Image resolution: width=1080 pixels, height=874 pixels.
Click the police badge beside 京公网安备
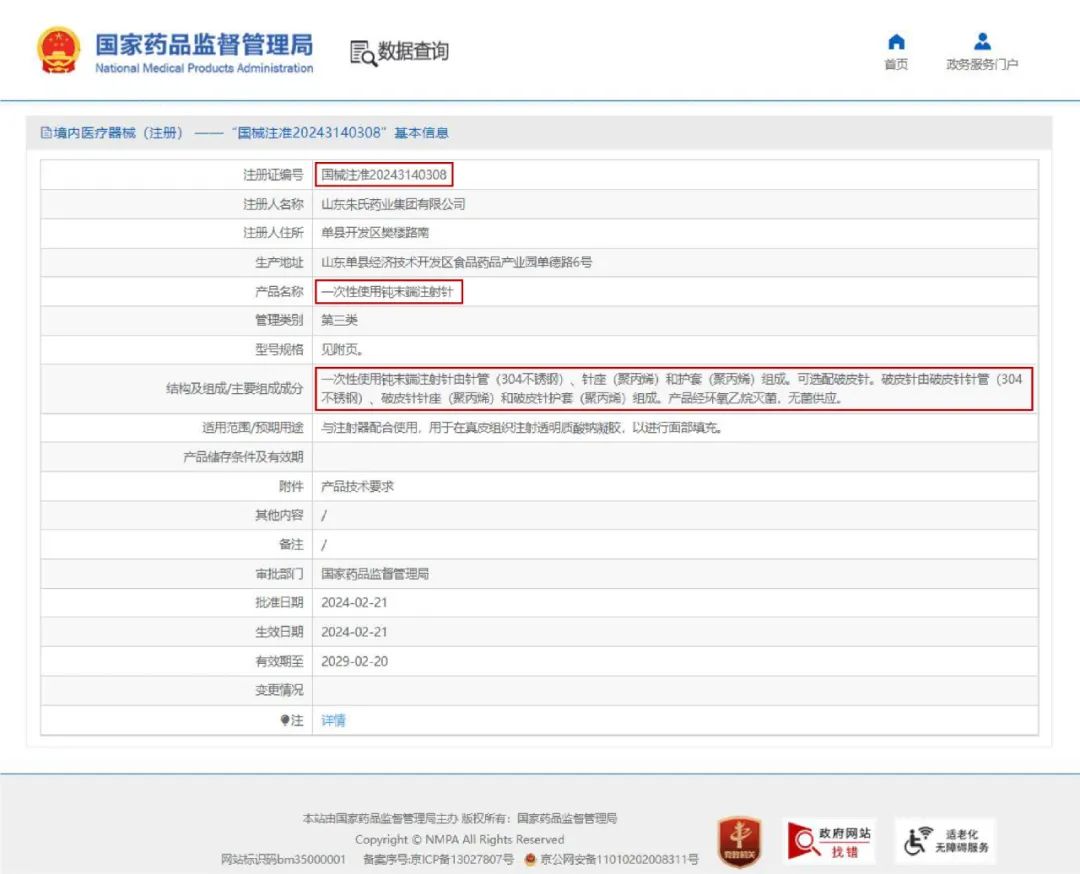pos(530,860)
